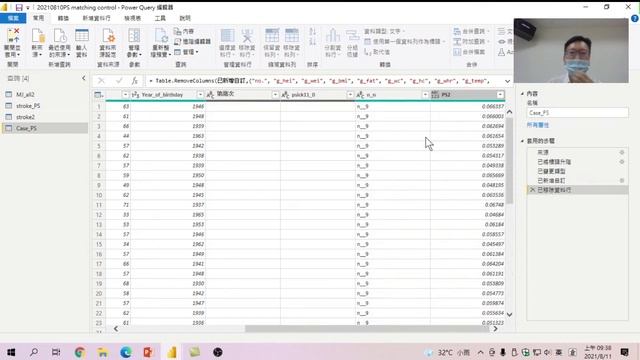The image size is (640, 360).
Task: Click the formula bar fx icon
Action: point(135,81)
